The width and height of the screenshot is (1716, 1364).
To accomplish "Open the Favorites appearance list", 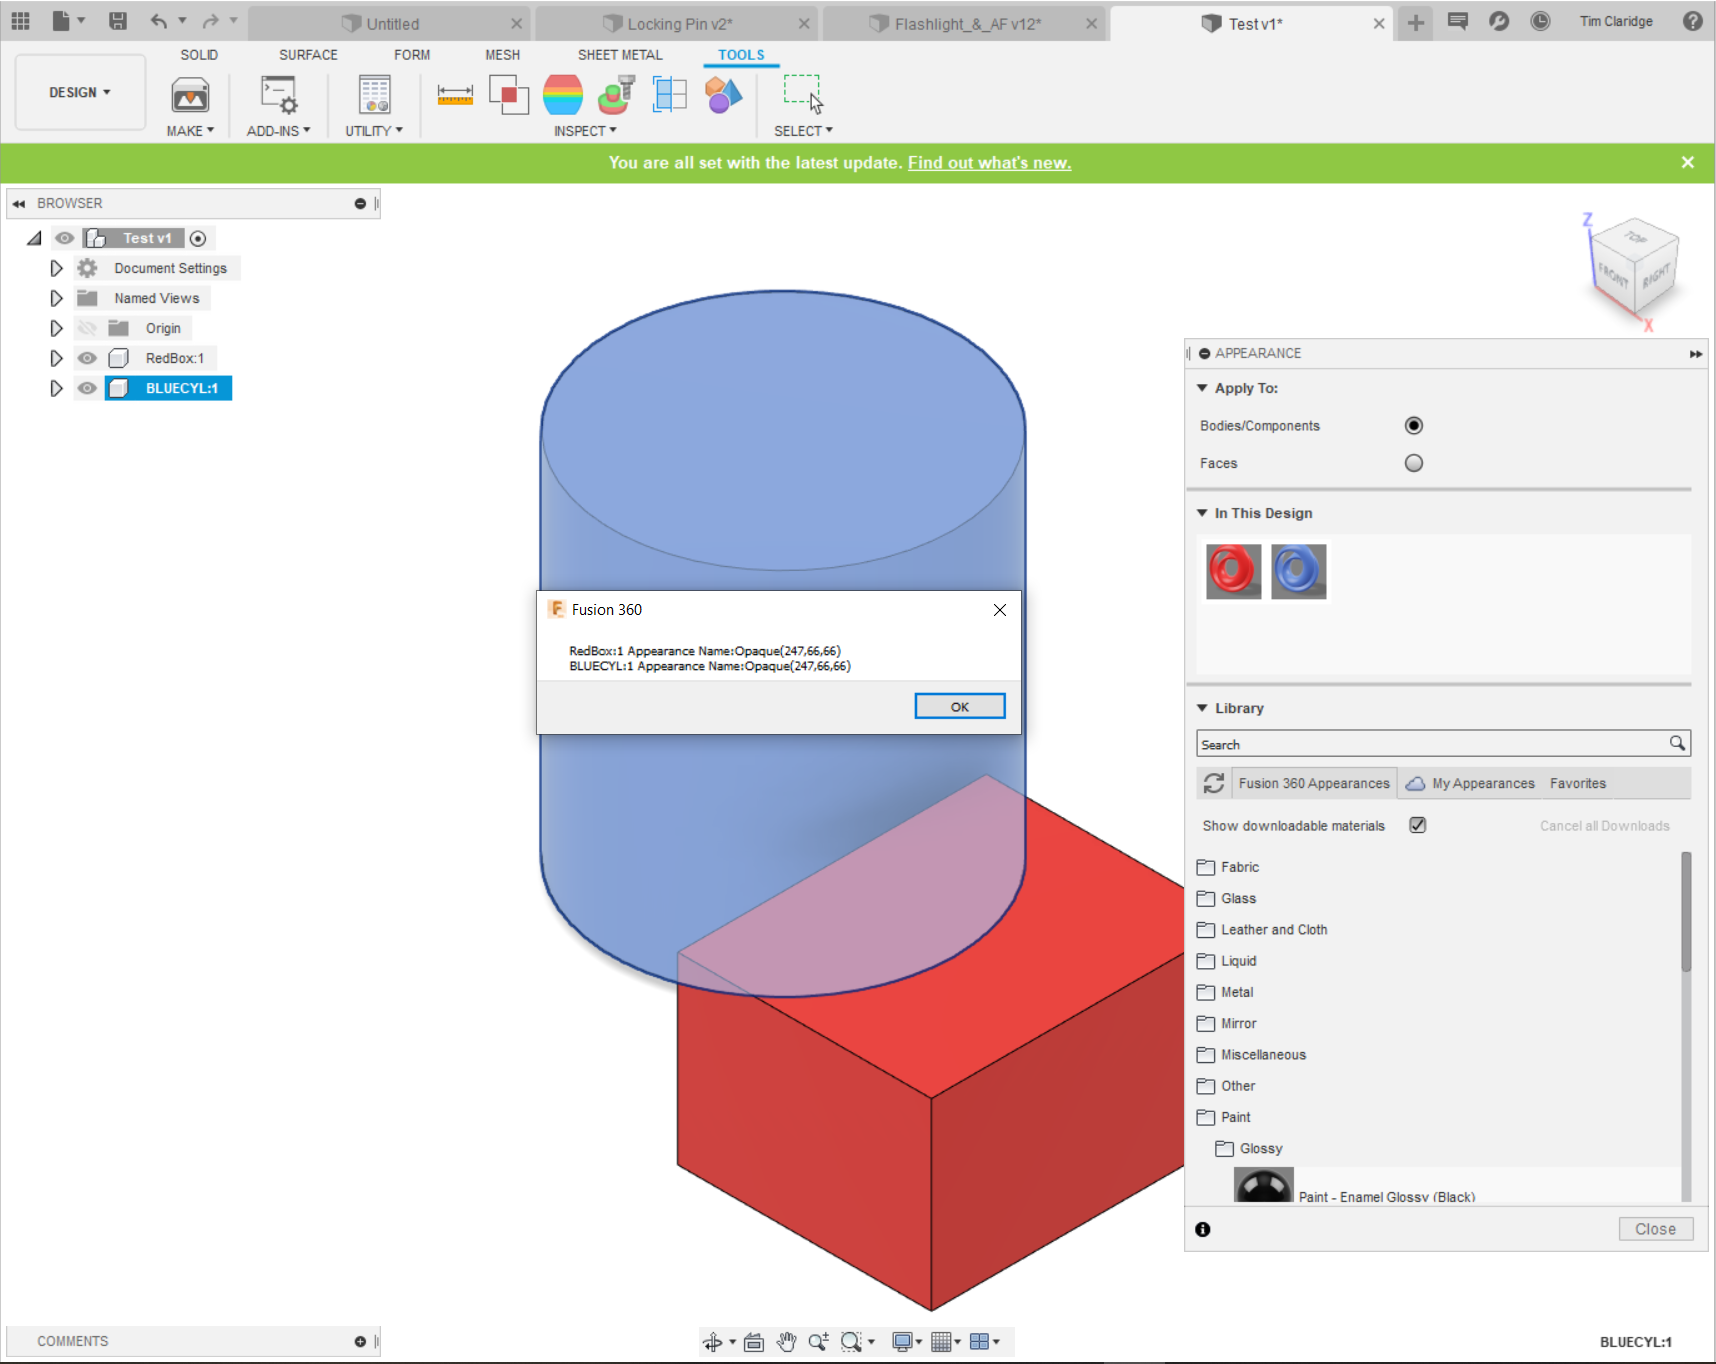I will click(1578, 784).
